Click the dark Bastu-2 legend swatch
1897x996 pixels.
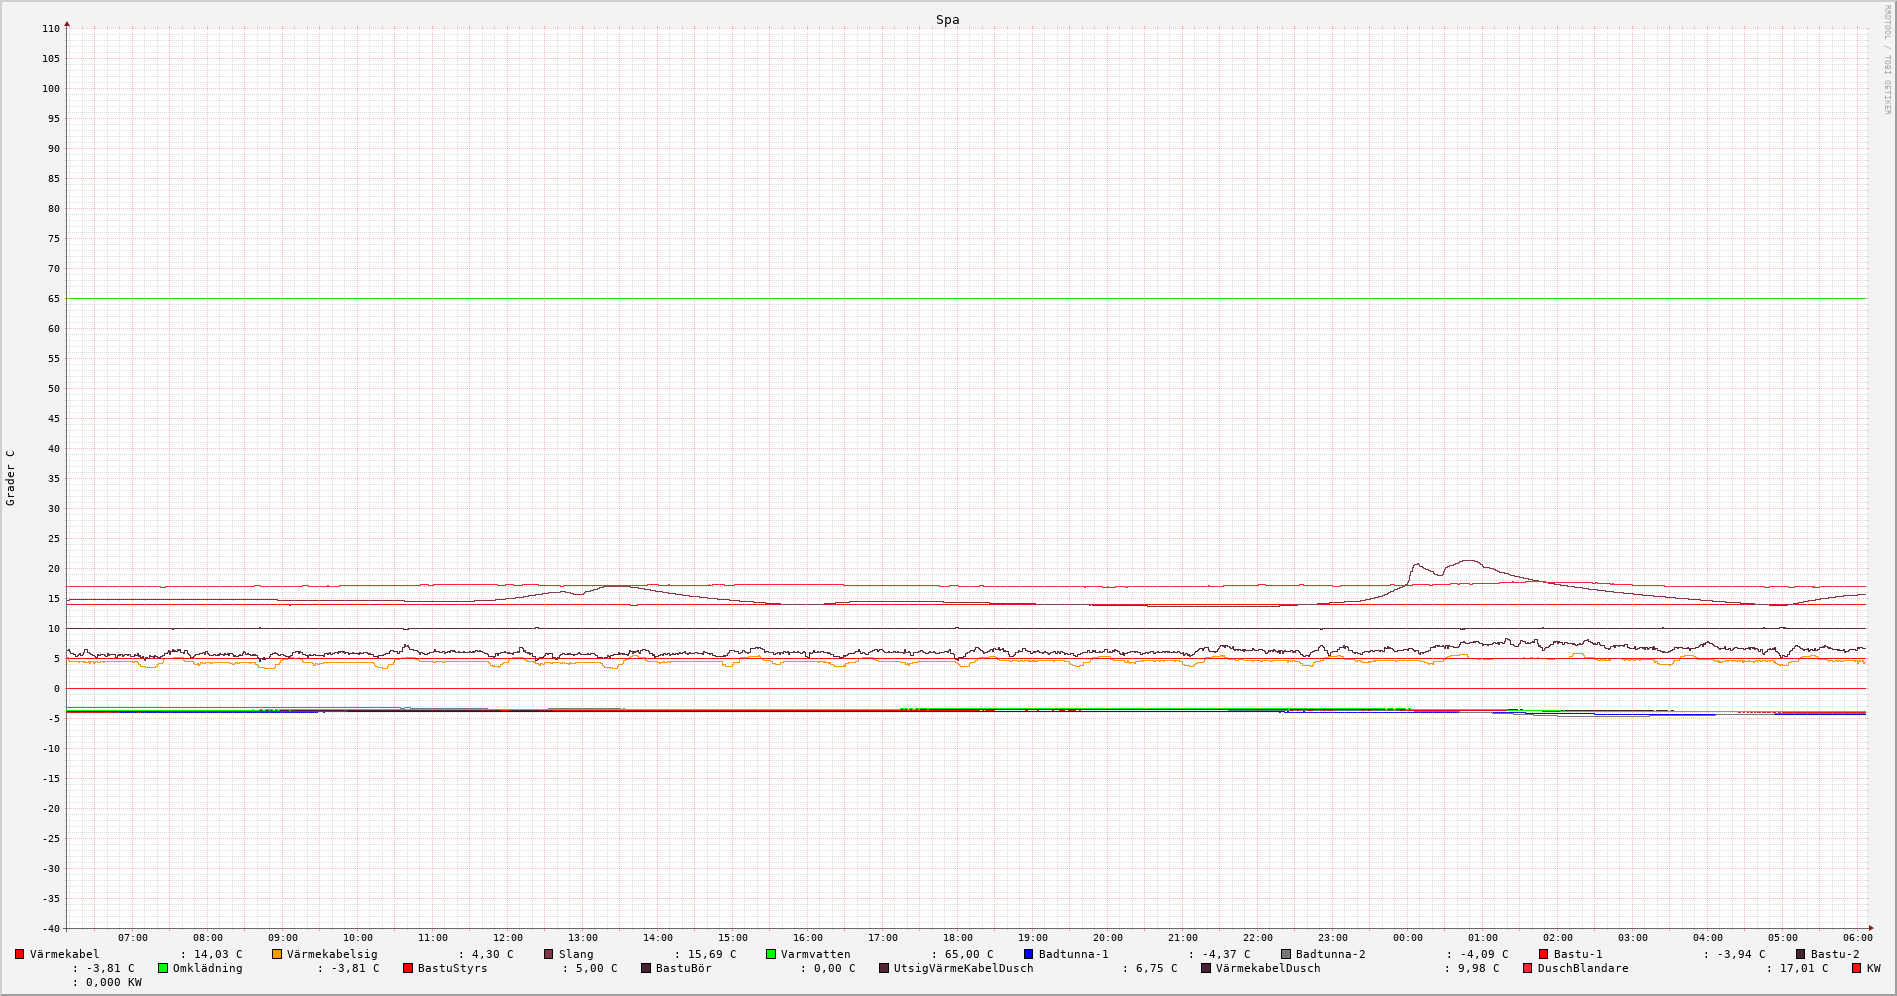[1801, 954]
